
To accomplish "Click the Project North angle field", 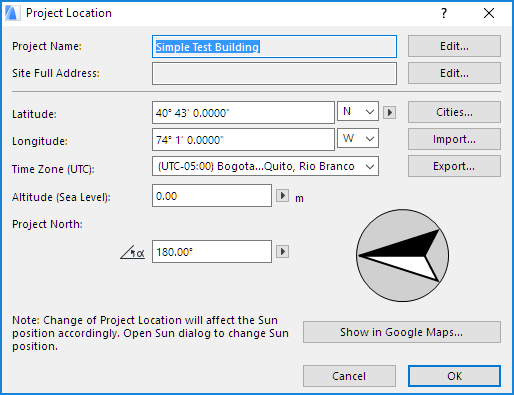I will [212, 251].
